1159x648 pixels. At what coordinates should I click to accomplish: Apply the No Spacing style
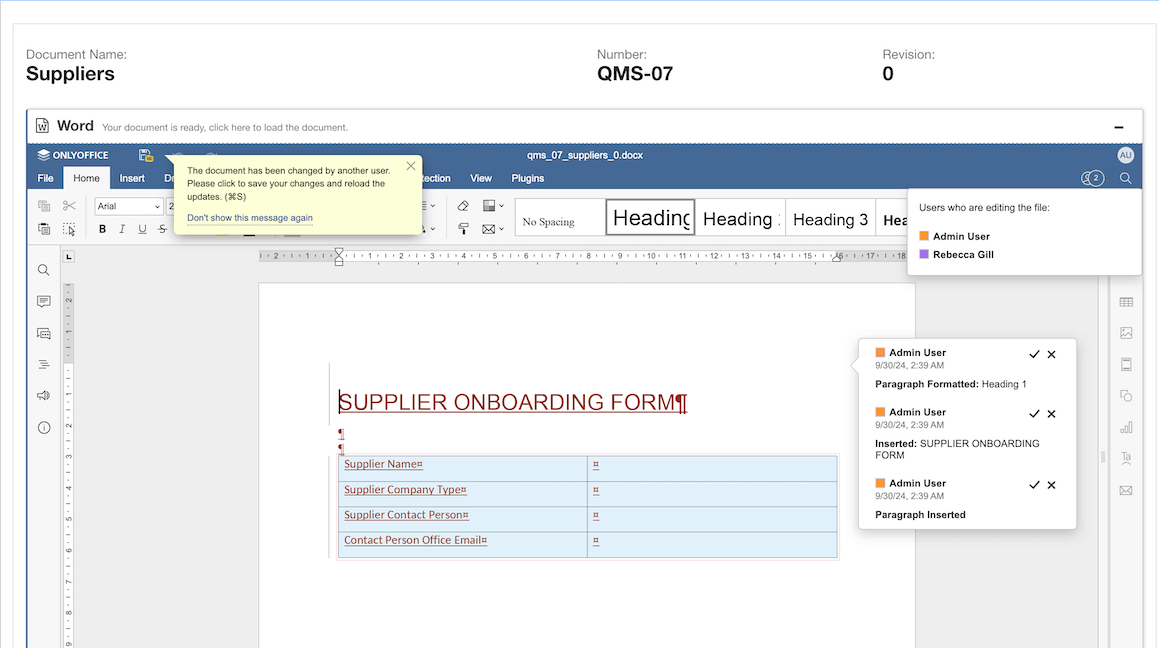(x=560, y=218)
